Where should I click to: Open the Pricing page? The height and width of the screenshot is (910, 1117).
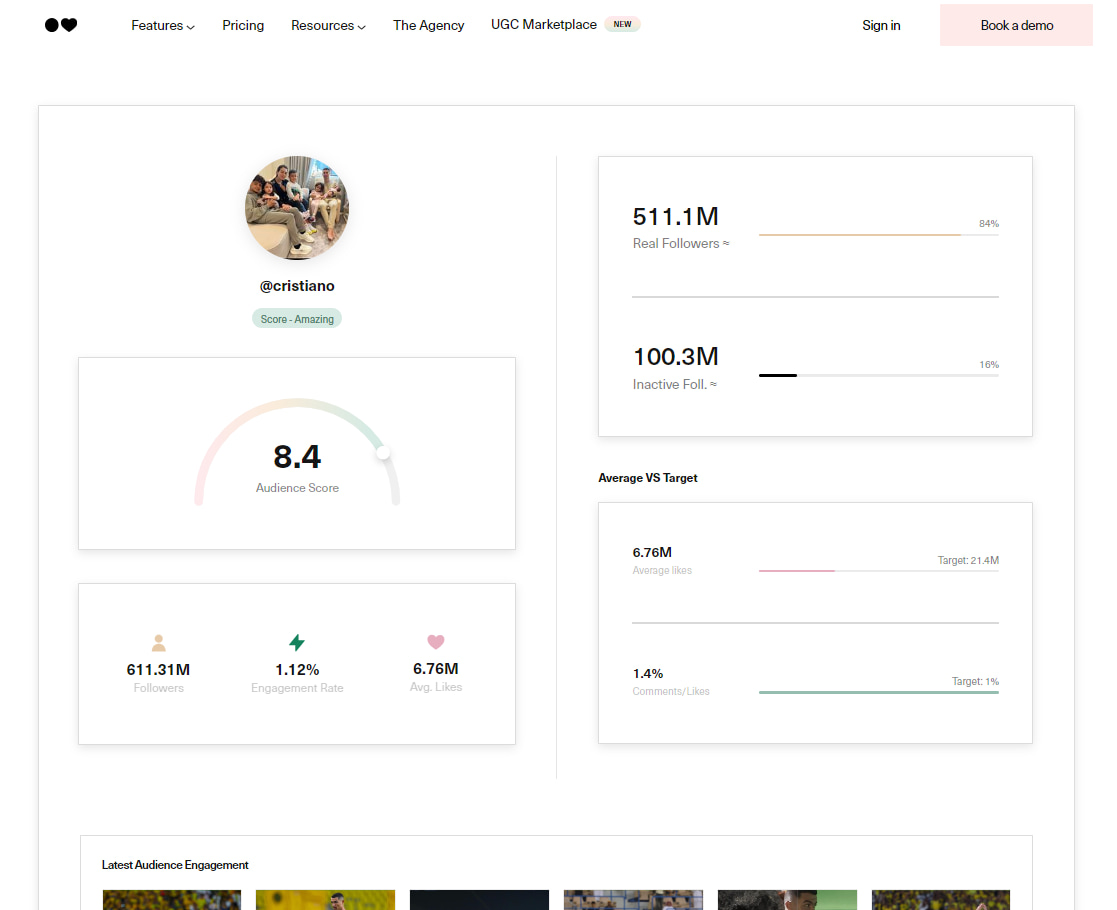[x=243, y=26]
